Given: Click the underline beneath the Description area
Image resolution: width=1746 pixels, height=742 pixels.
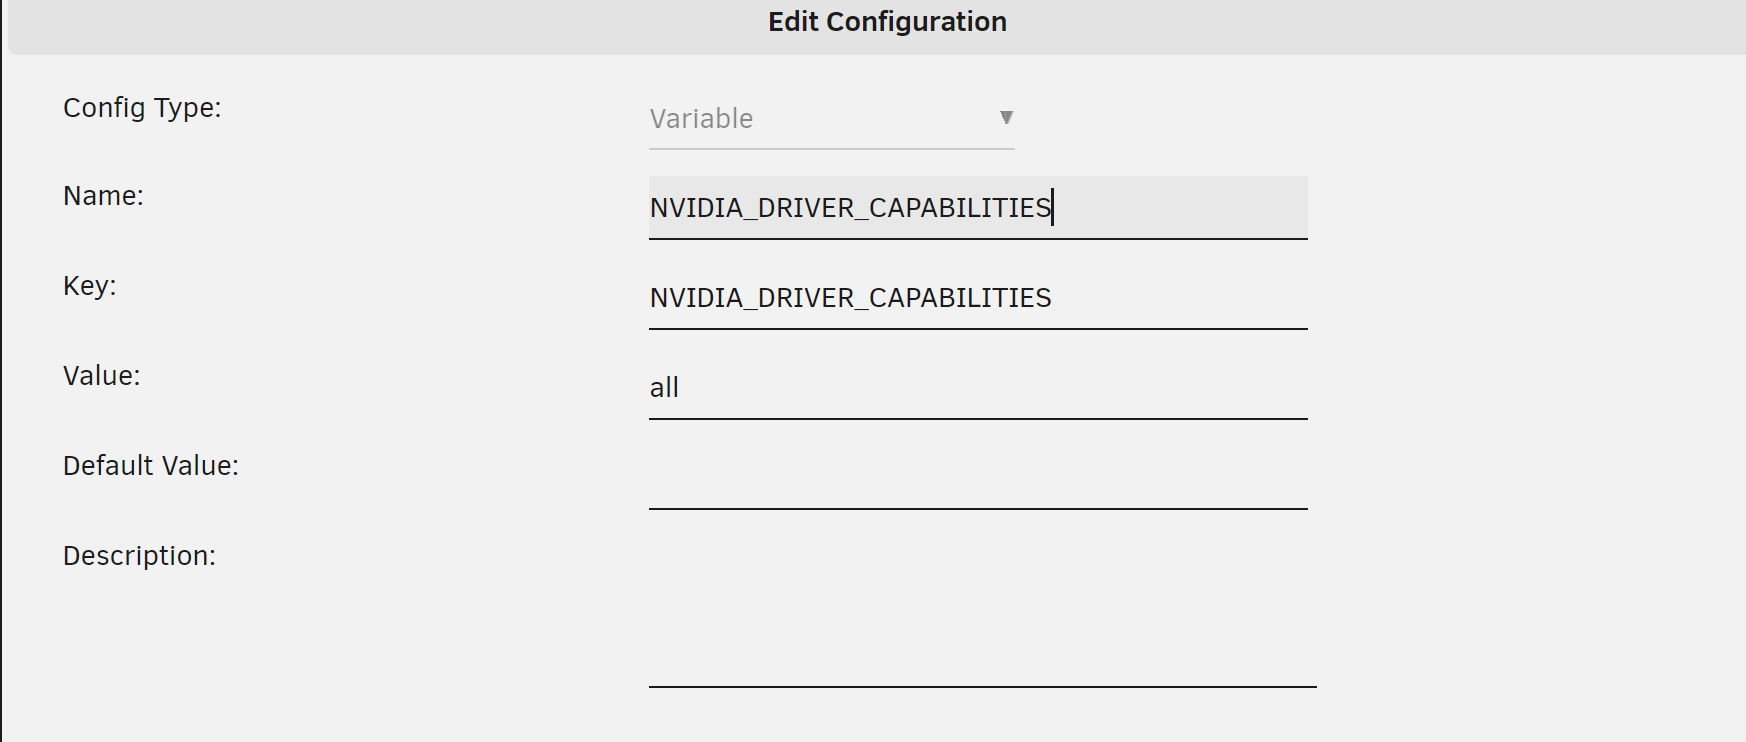Looking at the screenshot, I should [x=982, y=686].
